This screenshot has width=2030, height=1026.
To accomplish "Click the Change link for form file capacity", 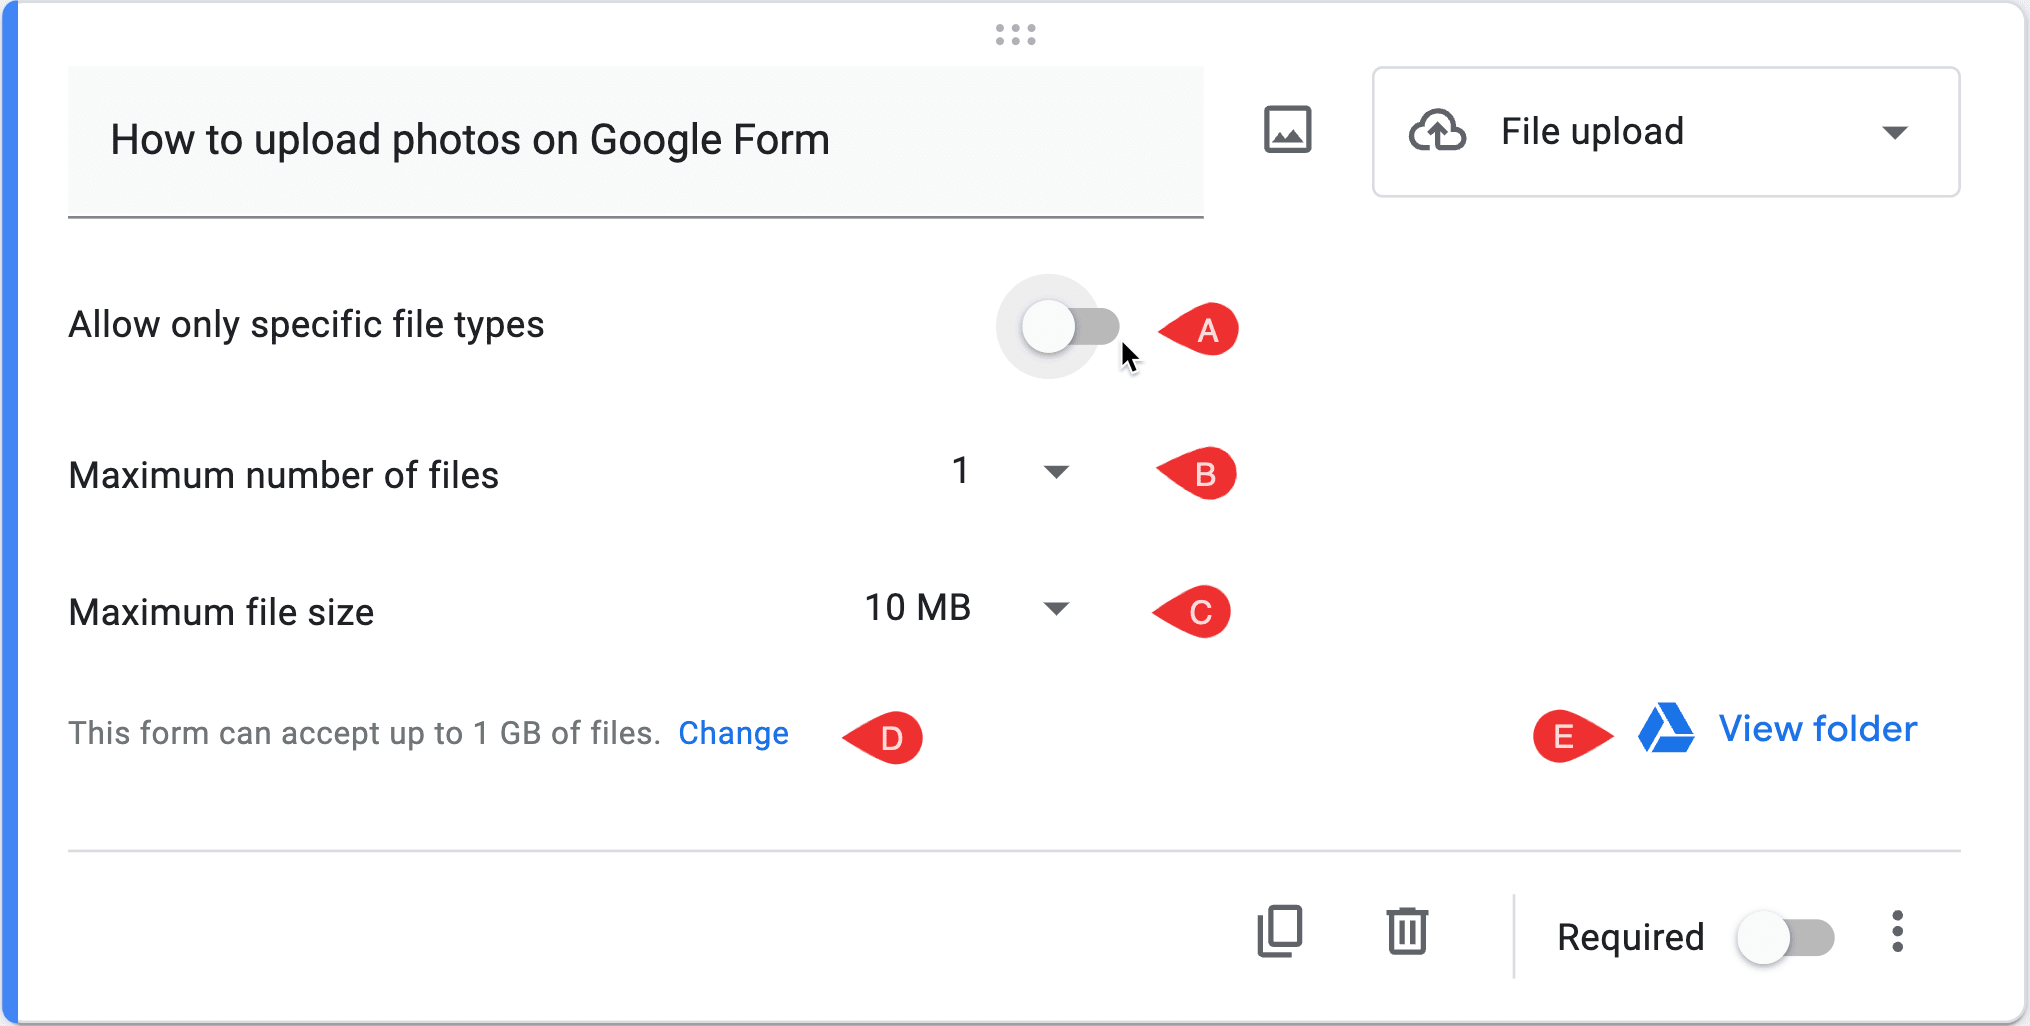I will [x=733, y=732].
